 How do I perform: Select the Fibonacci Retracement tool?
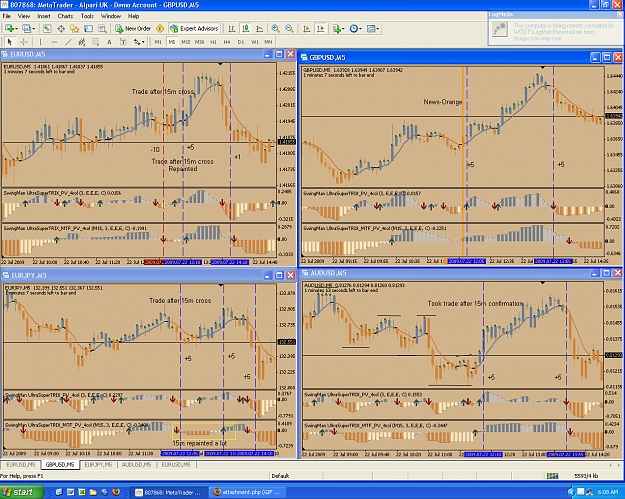(x=95, y=42)
